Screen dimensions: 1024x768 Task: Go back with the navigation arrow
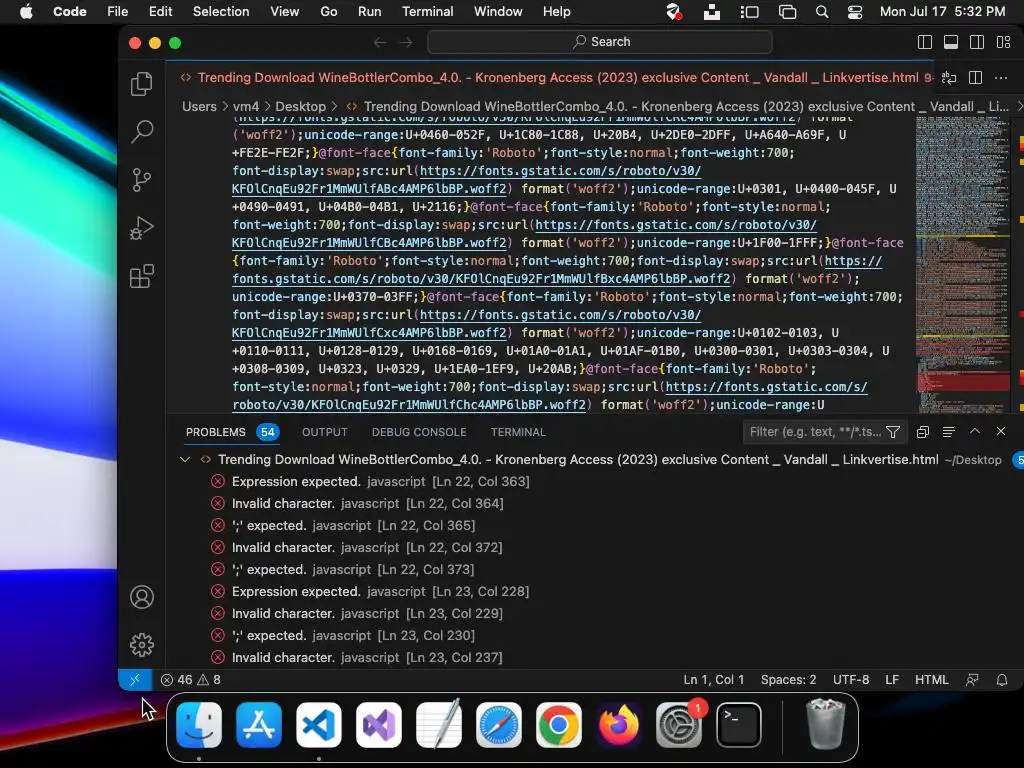[380, 42]
